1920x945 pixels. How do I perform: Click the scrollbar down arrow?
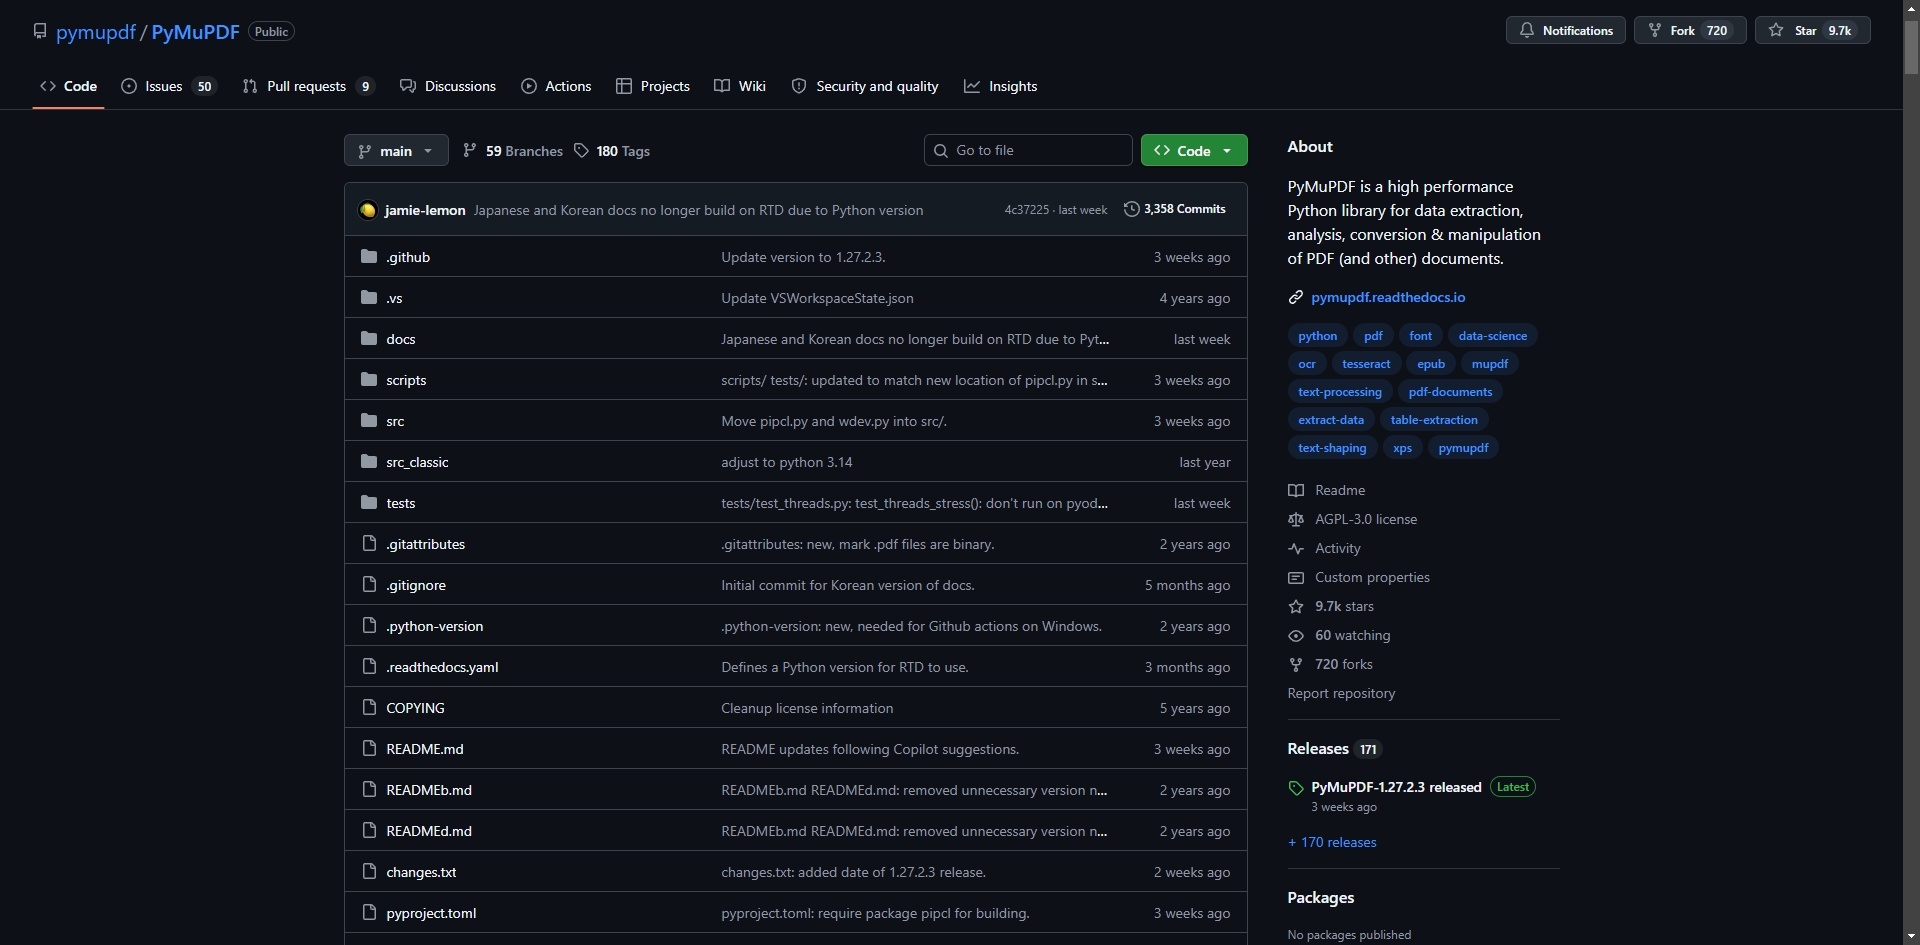(1911, 936)
